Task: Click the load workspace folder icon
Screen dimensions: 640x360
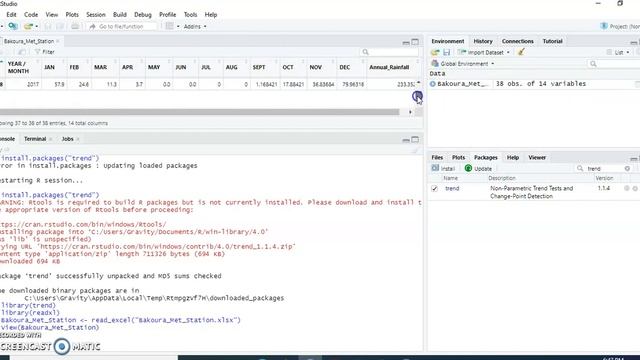Action: point(435,52)
